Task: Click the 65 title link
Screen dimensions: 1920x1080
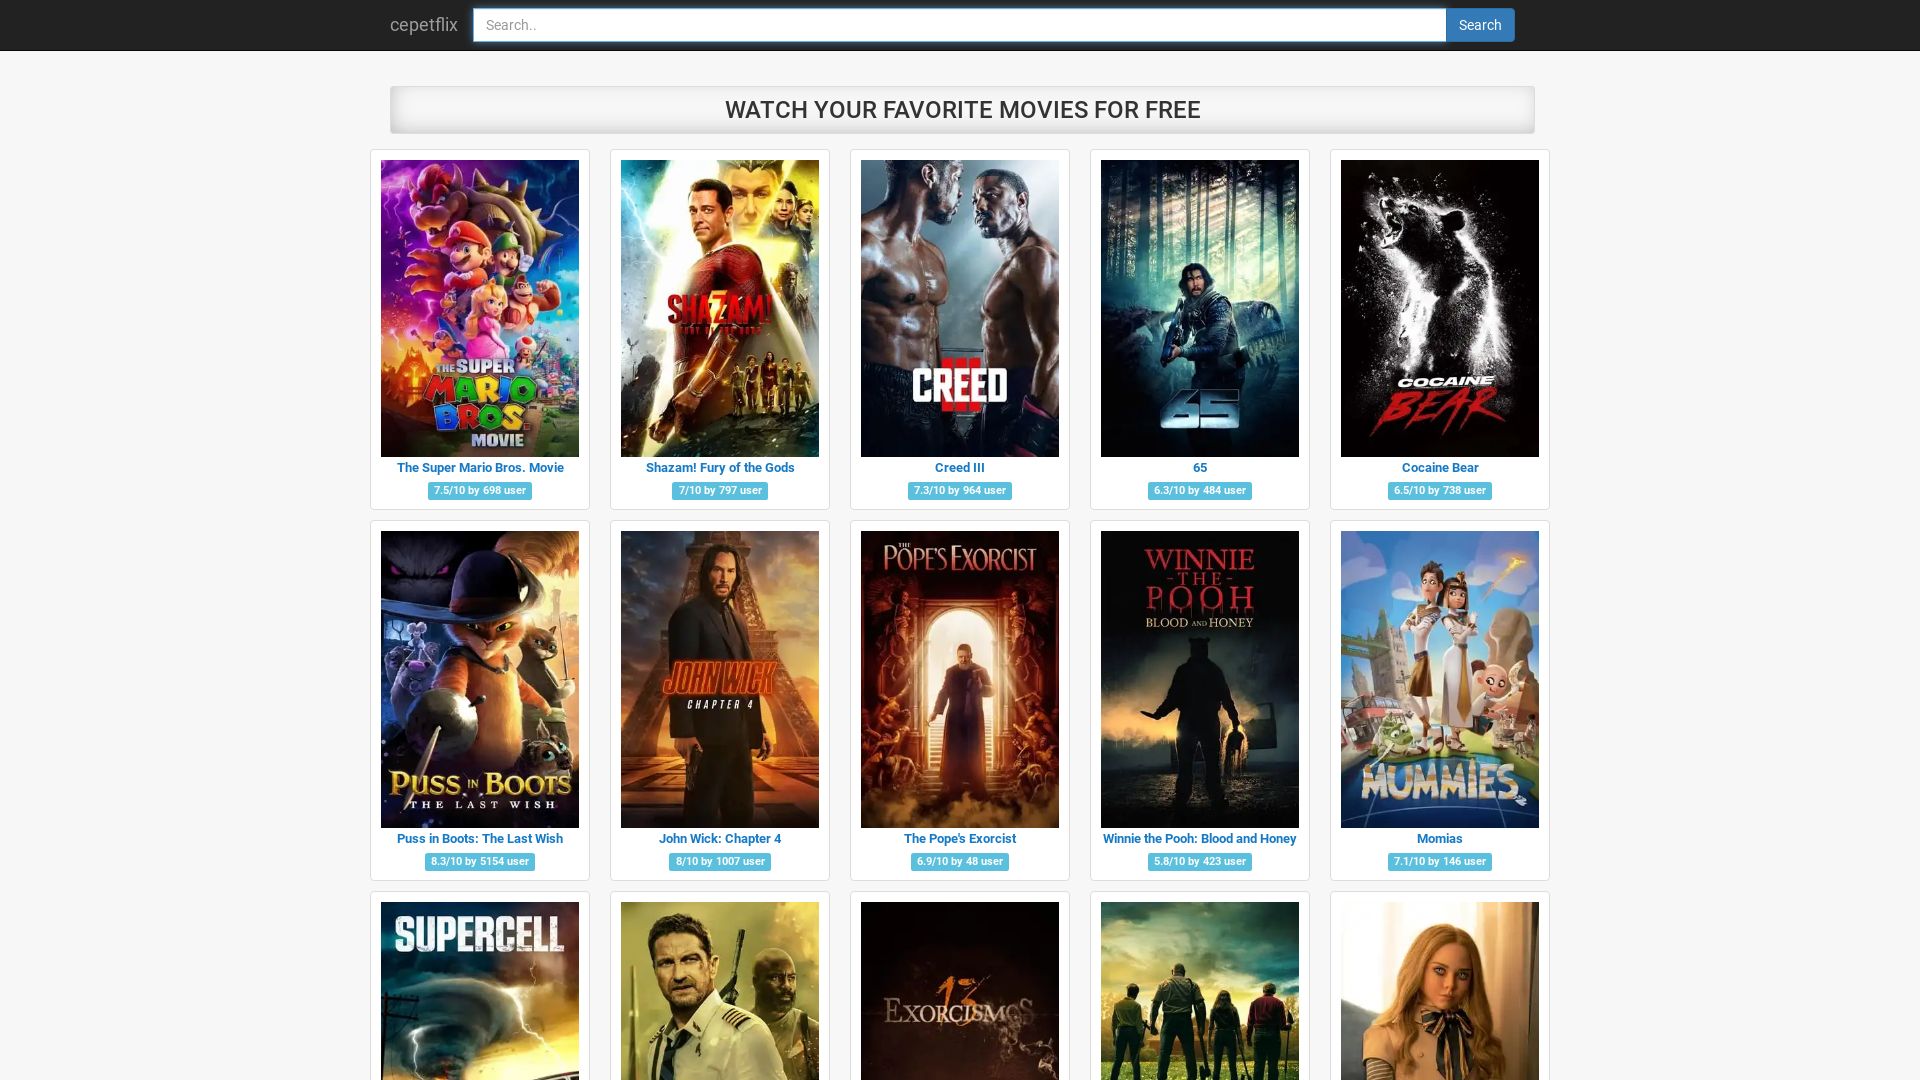Action: 1200,467
